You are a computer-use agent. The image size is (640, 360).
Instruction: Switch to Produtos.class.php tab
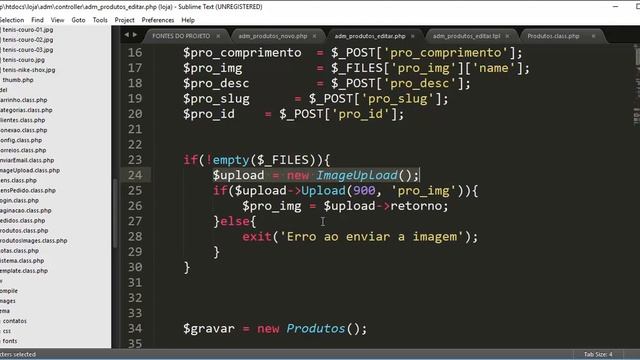[x=553, y=36]
